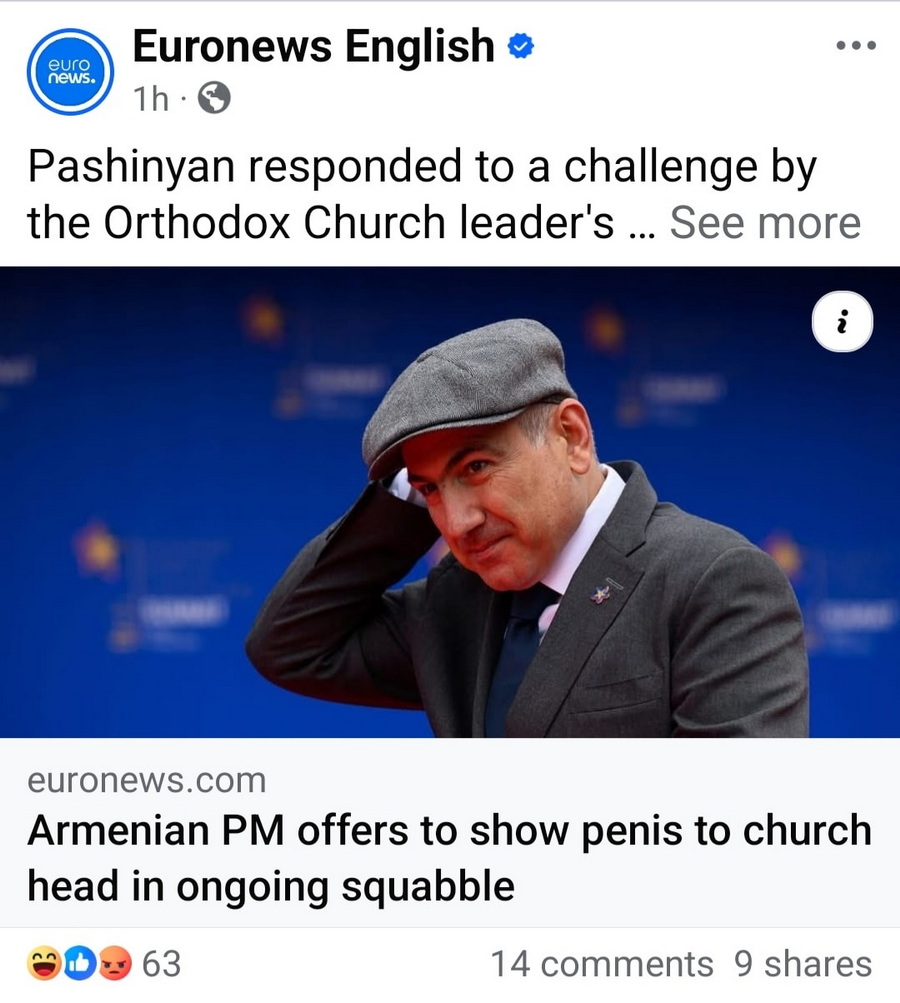The width and height of the screenshot is (900, 1003).
Task: Click the globe public audience icon
Action: point(214,97)
